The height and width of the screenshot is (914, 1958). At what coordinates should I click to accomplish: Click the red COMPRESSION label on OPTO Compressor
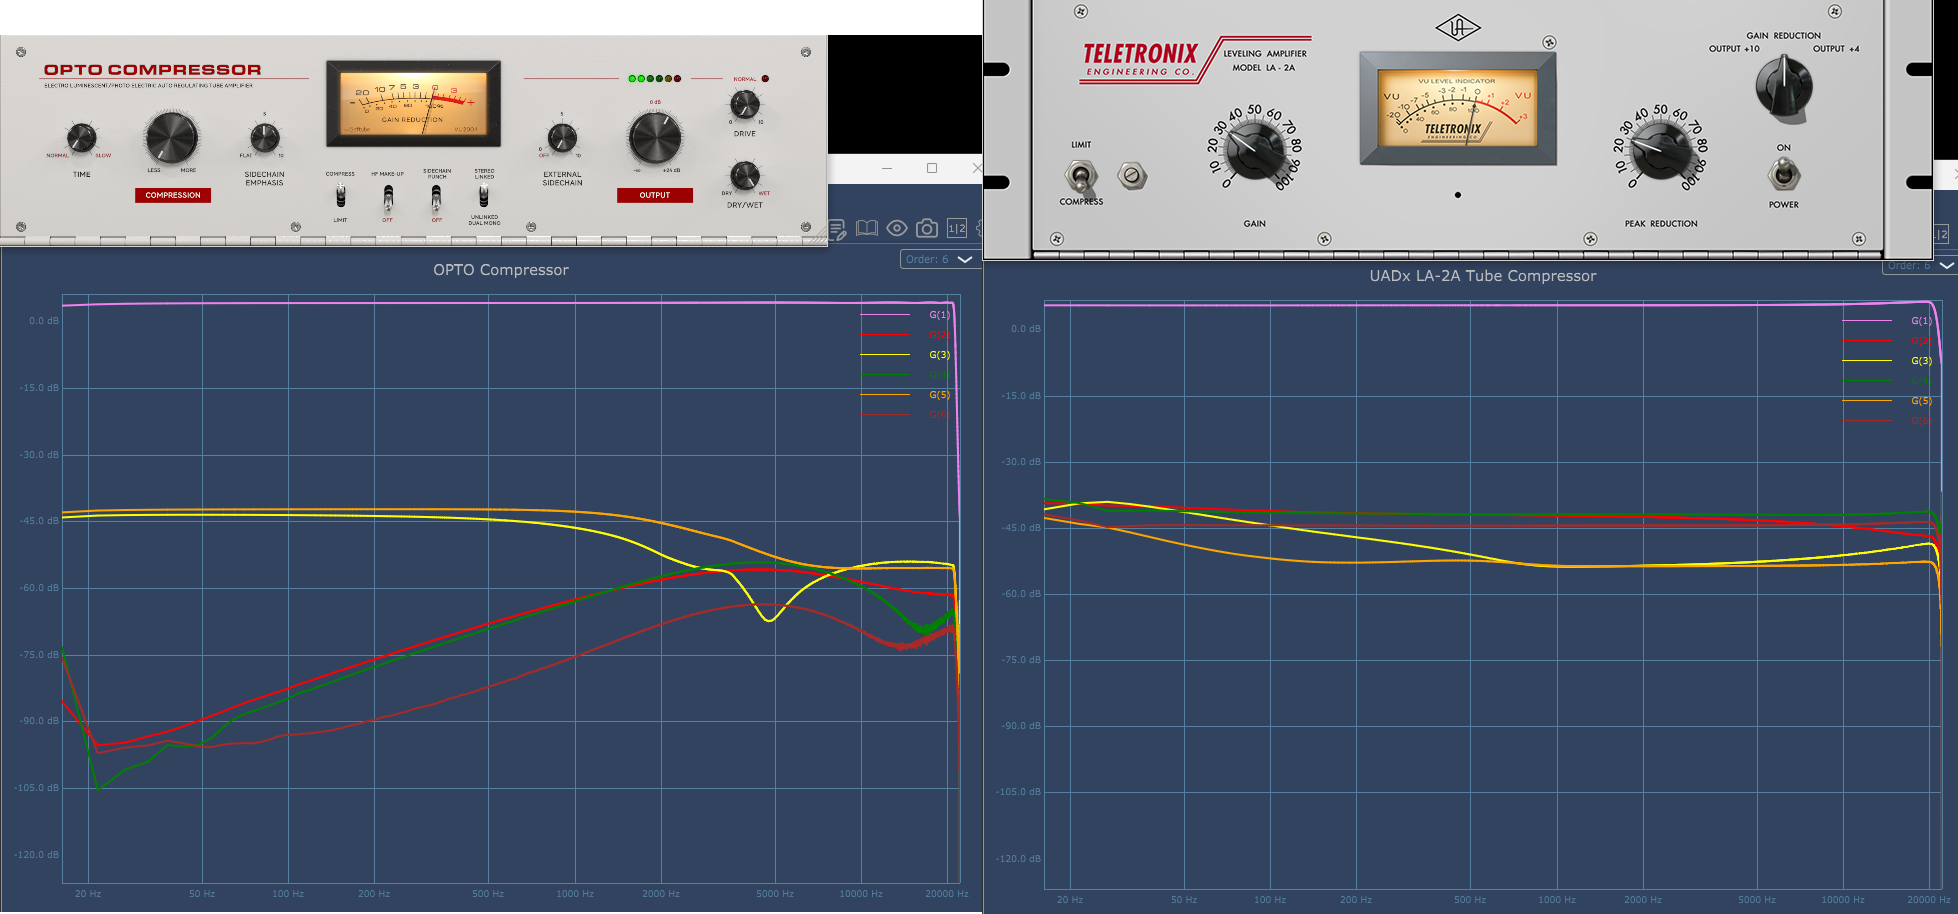click(x=173, y=195)
